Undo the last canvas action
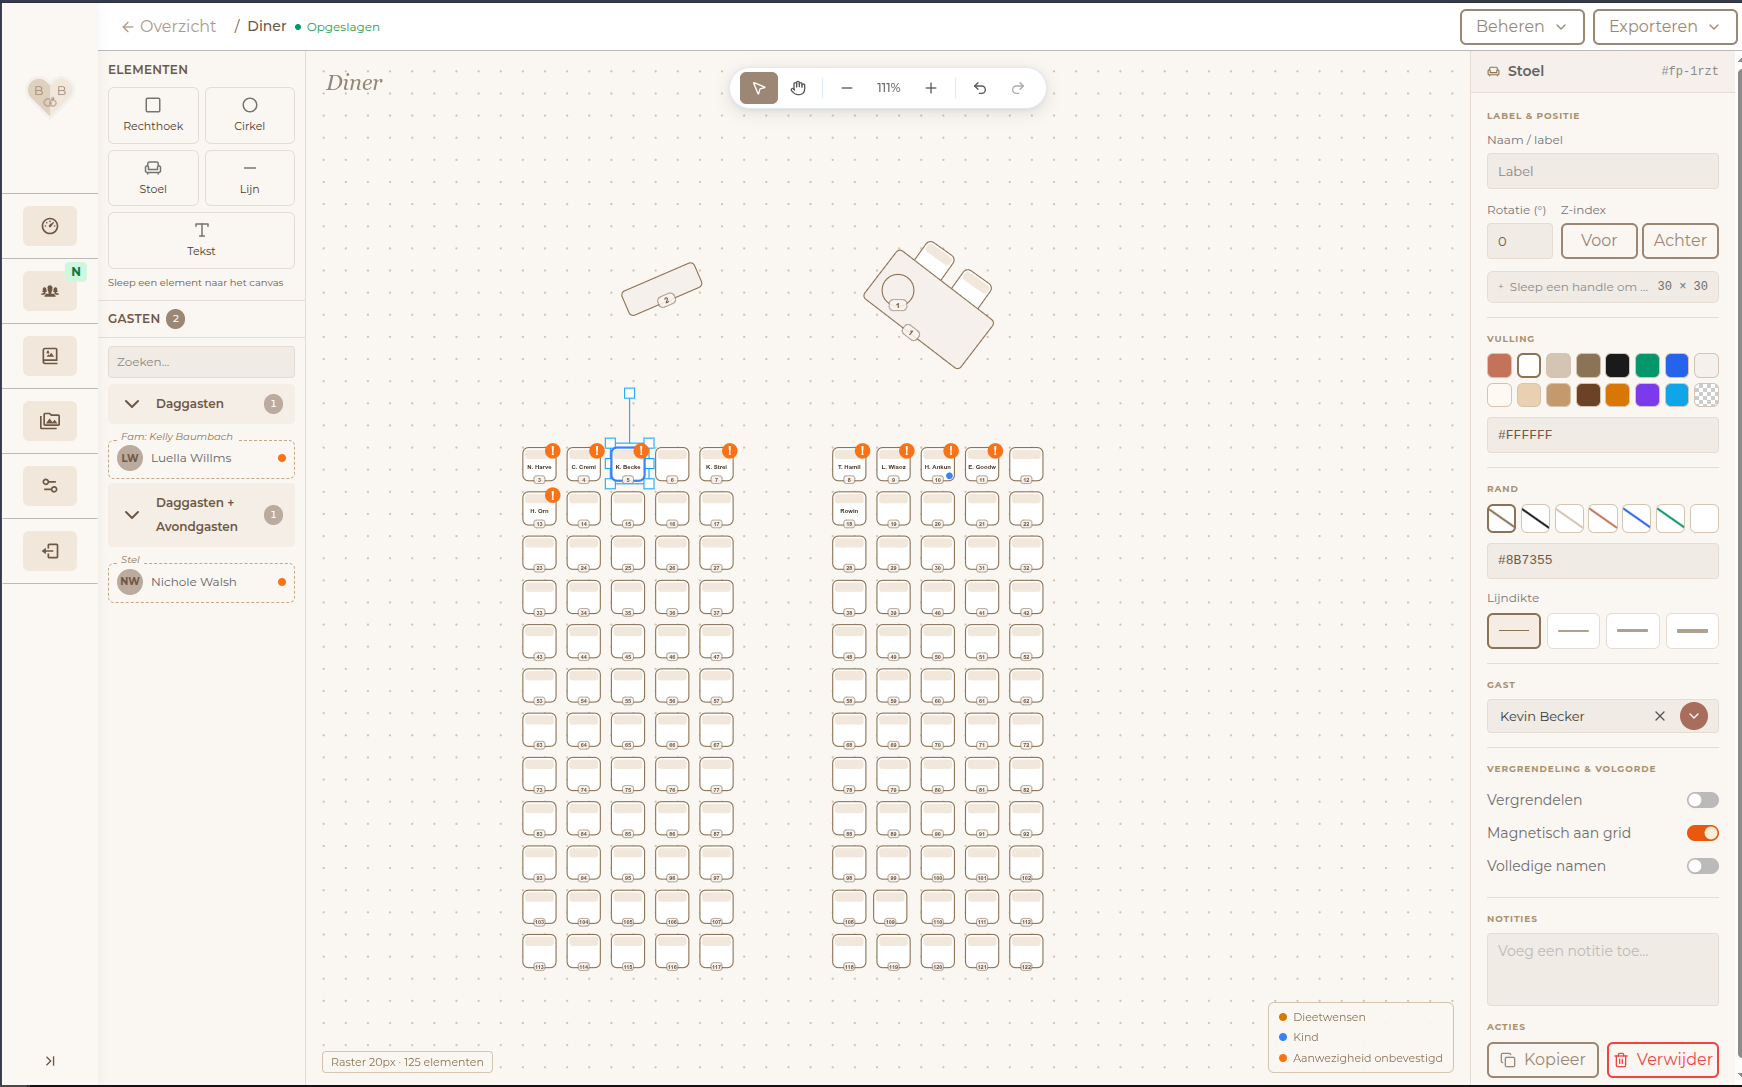 (x=980, y=88)
